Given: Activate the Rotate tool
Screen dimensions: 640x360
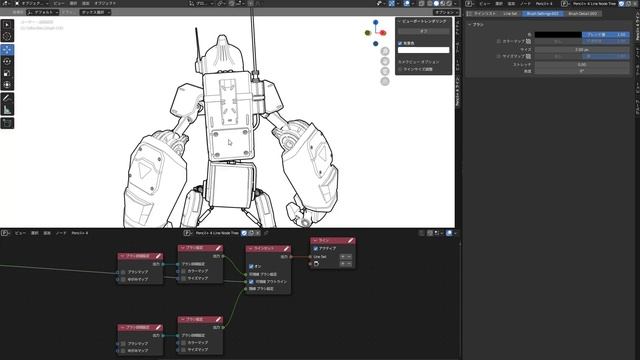Looking at the screenshot, I should 7,62.
